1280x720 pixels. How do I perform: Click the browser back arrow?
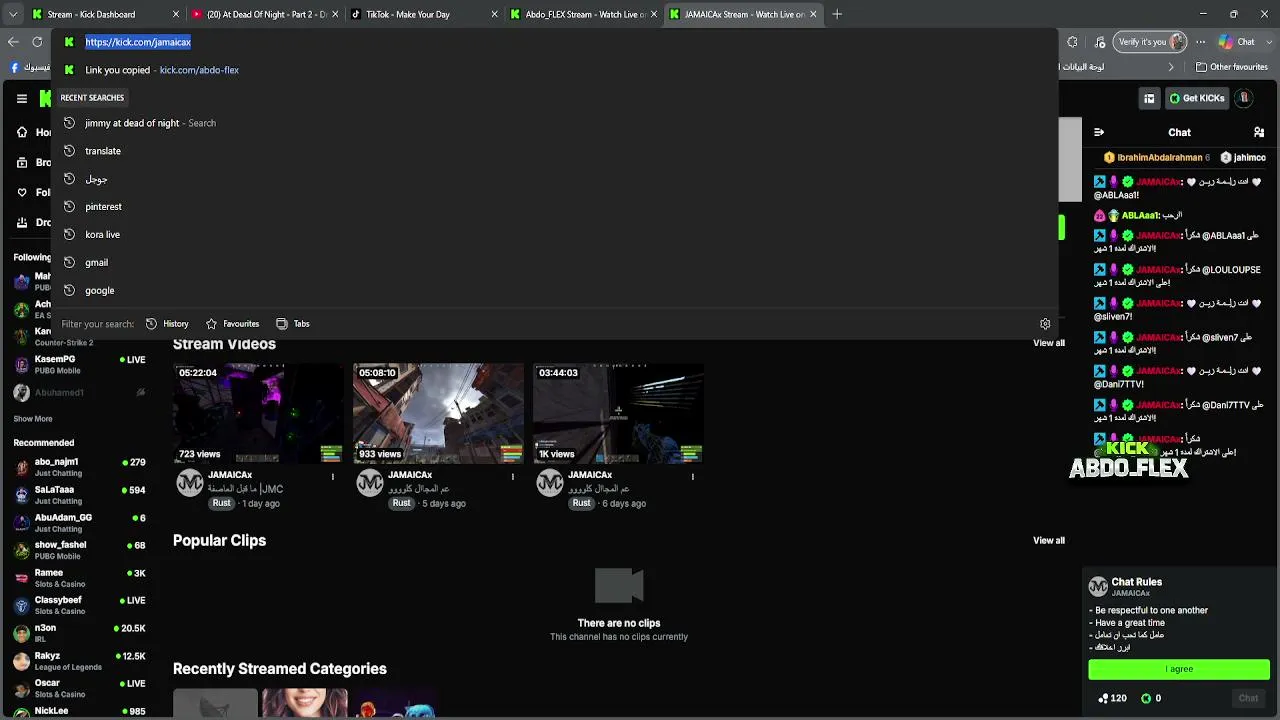[13, 42]
